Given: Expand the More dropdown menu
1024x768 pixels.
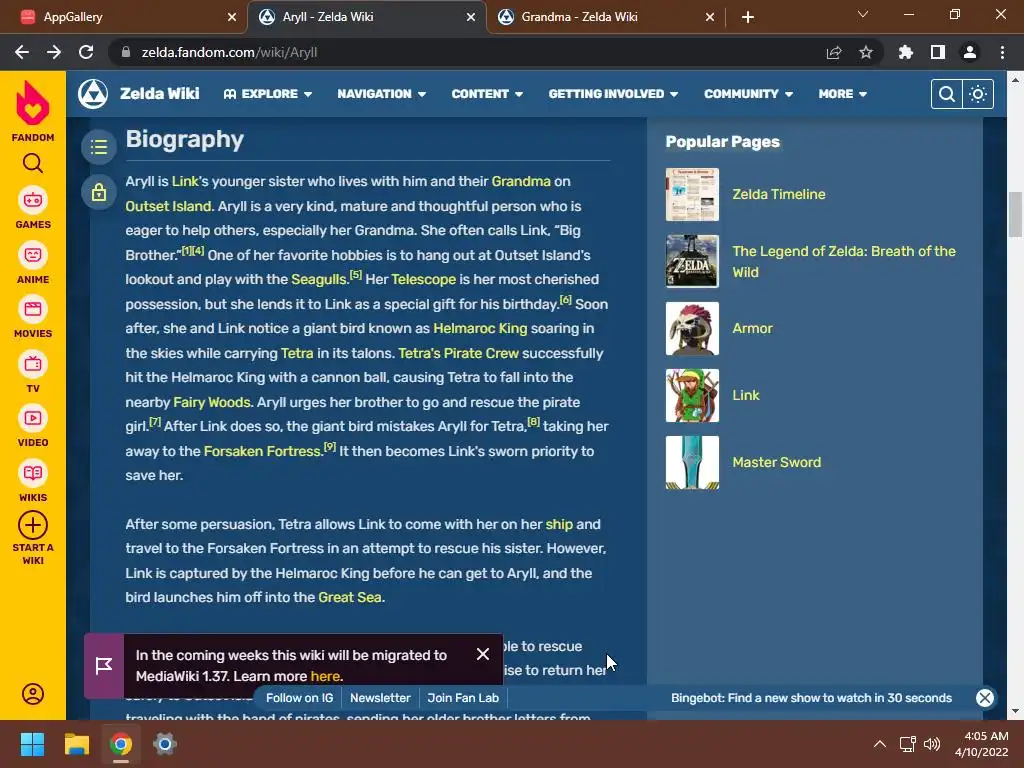Looking at the screenshot, I should click(x=842, y=94).
